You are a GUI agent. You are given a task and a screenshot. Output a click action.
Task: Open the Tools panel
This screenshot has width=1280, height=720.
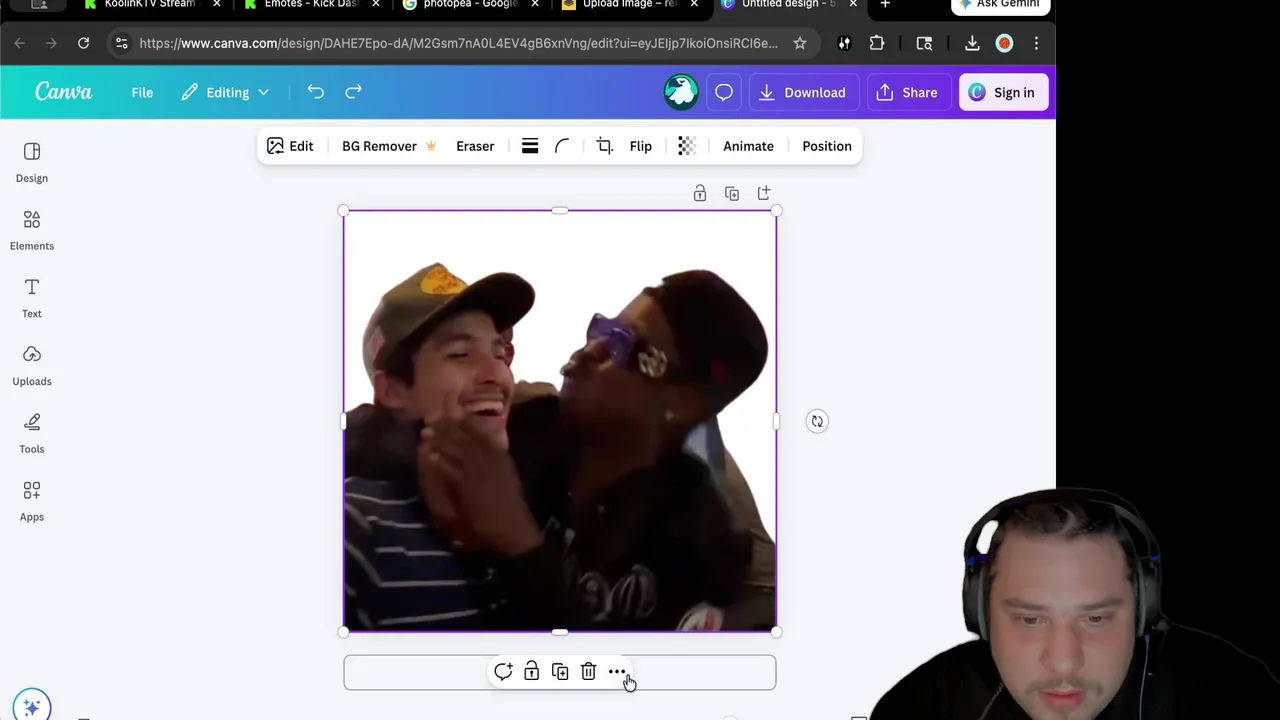click(32, 435)
